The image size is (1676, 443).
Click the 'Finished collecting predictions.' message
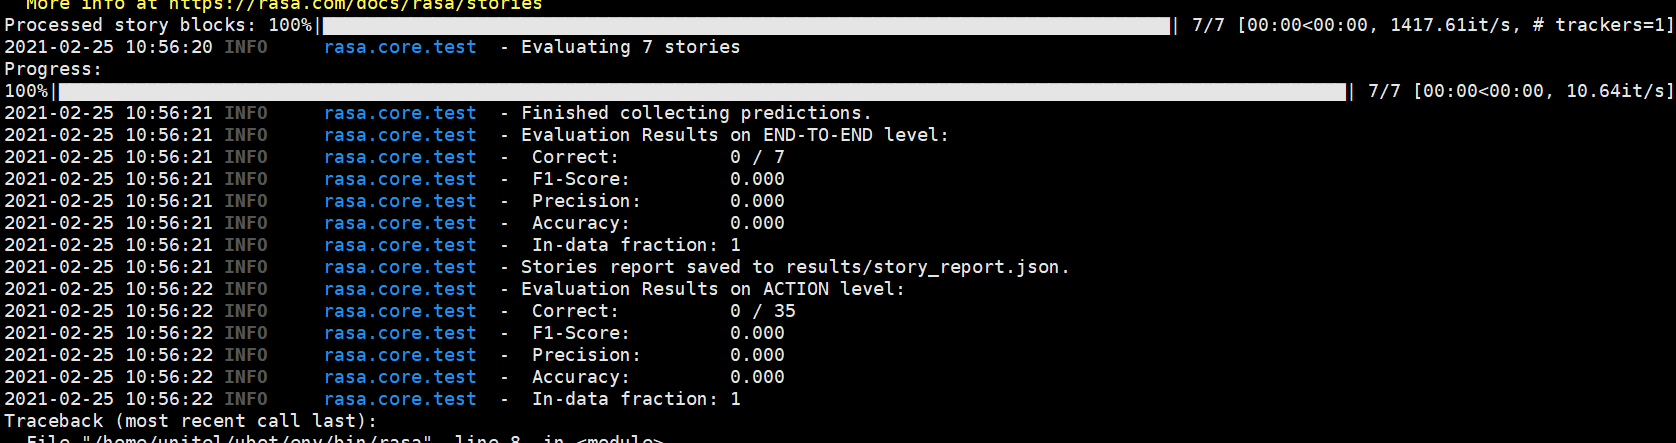point(696,113)
